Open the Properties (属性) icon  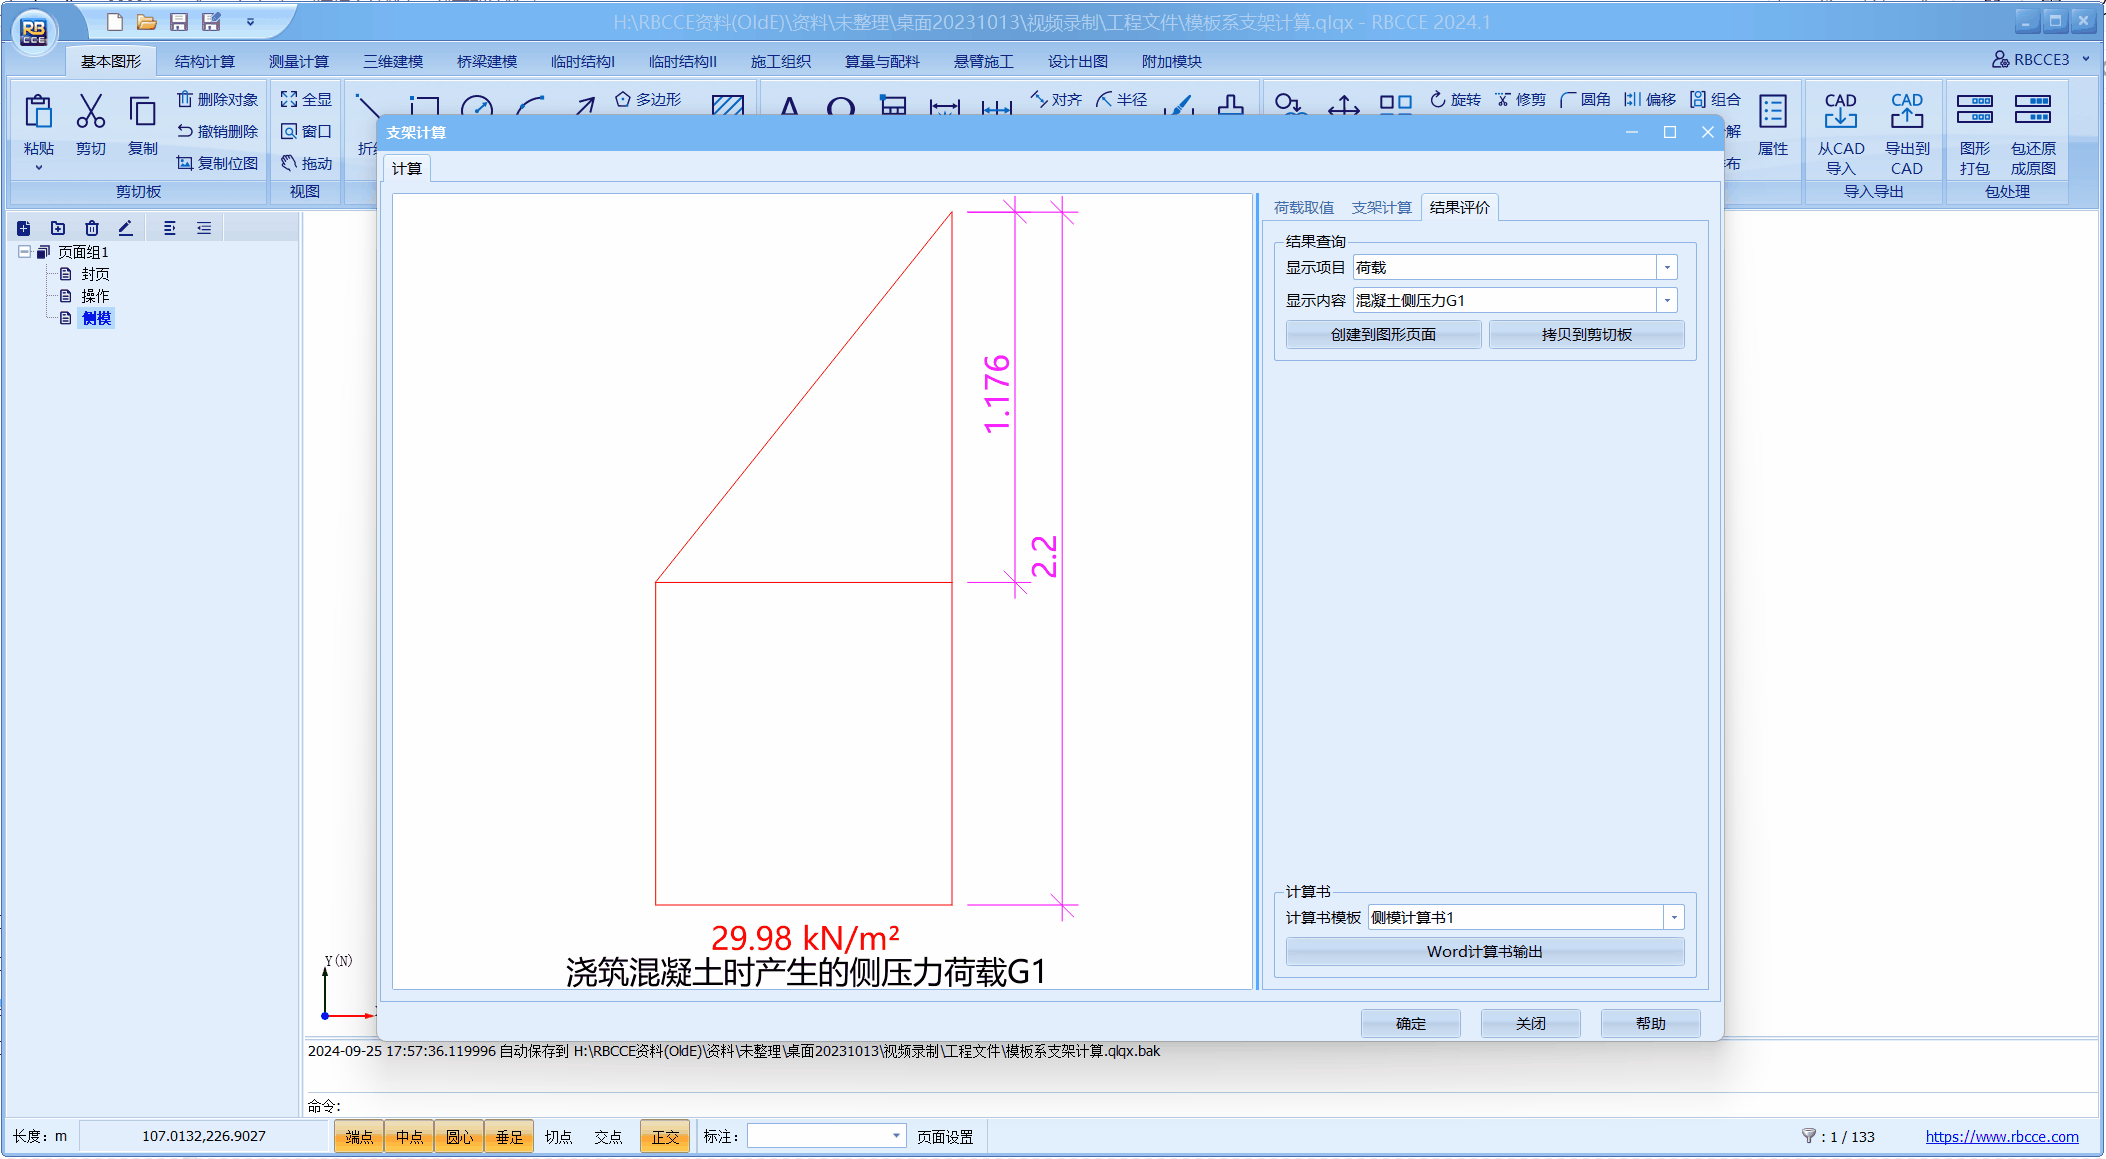pyautogui.click(x=1772, y=113)
